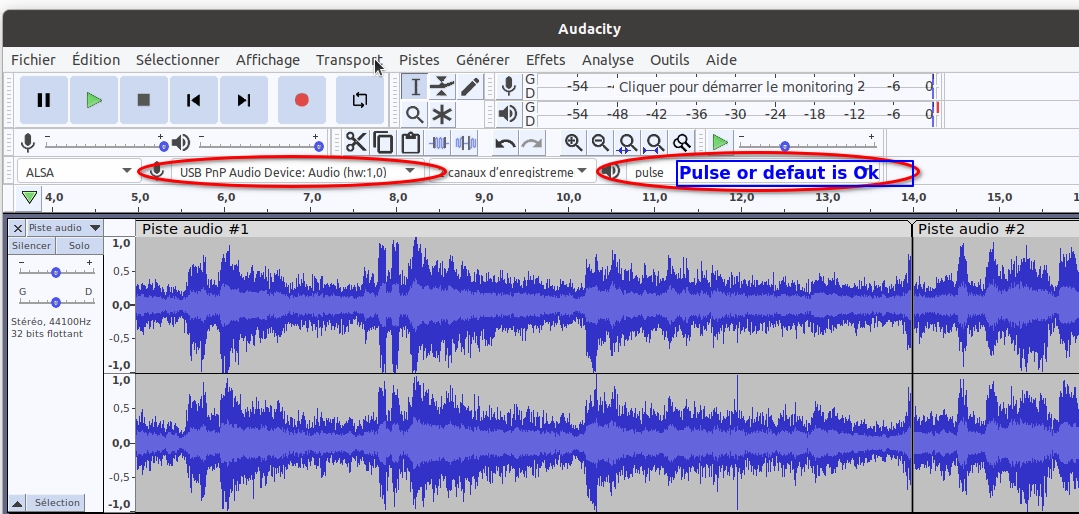Viewport: 1079px width, 514px height.
Task: Toggle the Solo button on the track
Action: (79, 246)
